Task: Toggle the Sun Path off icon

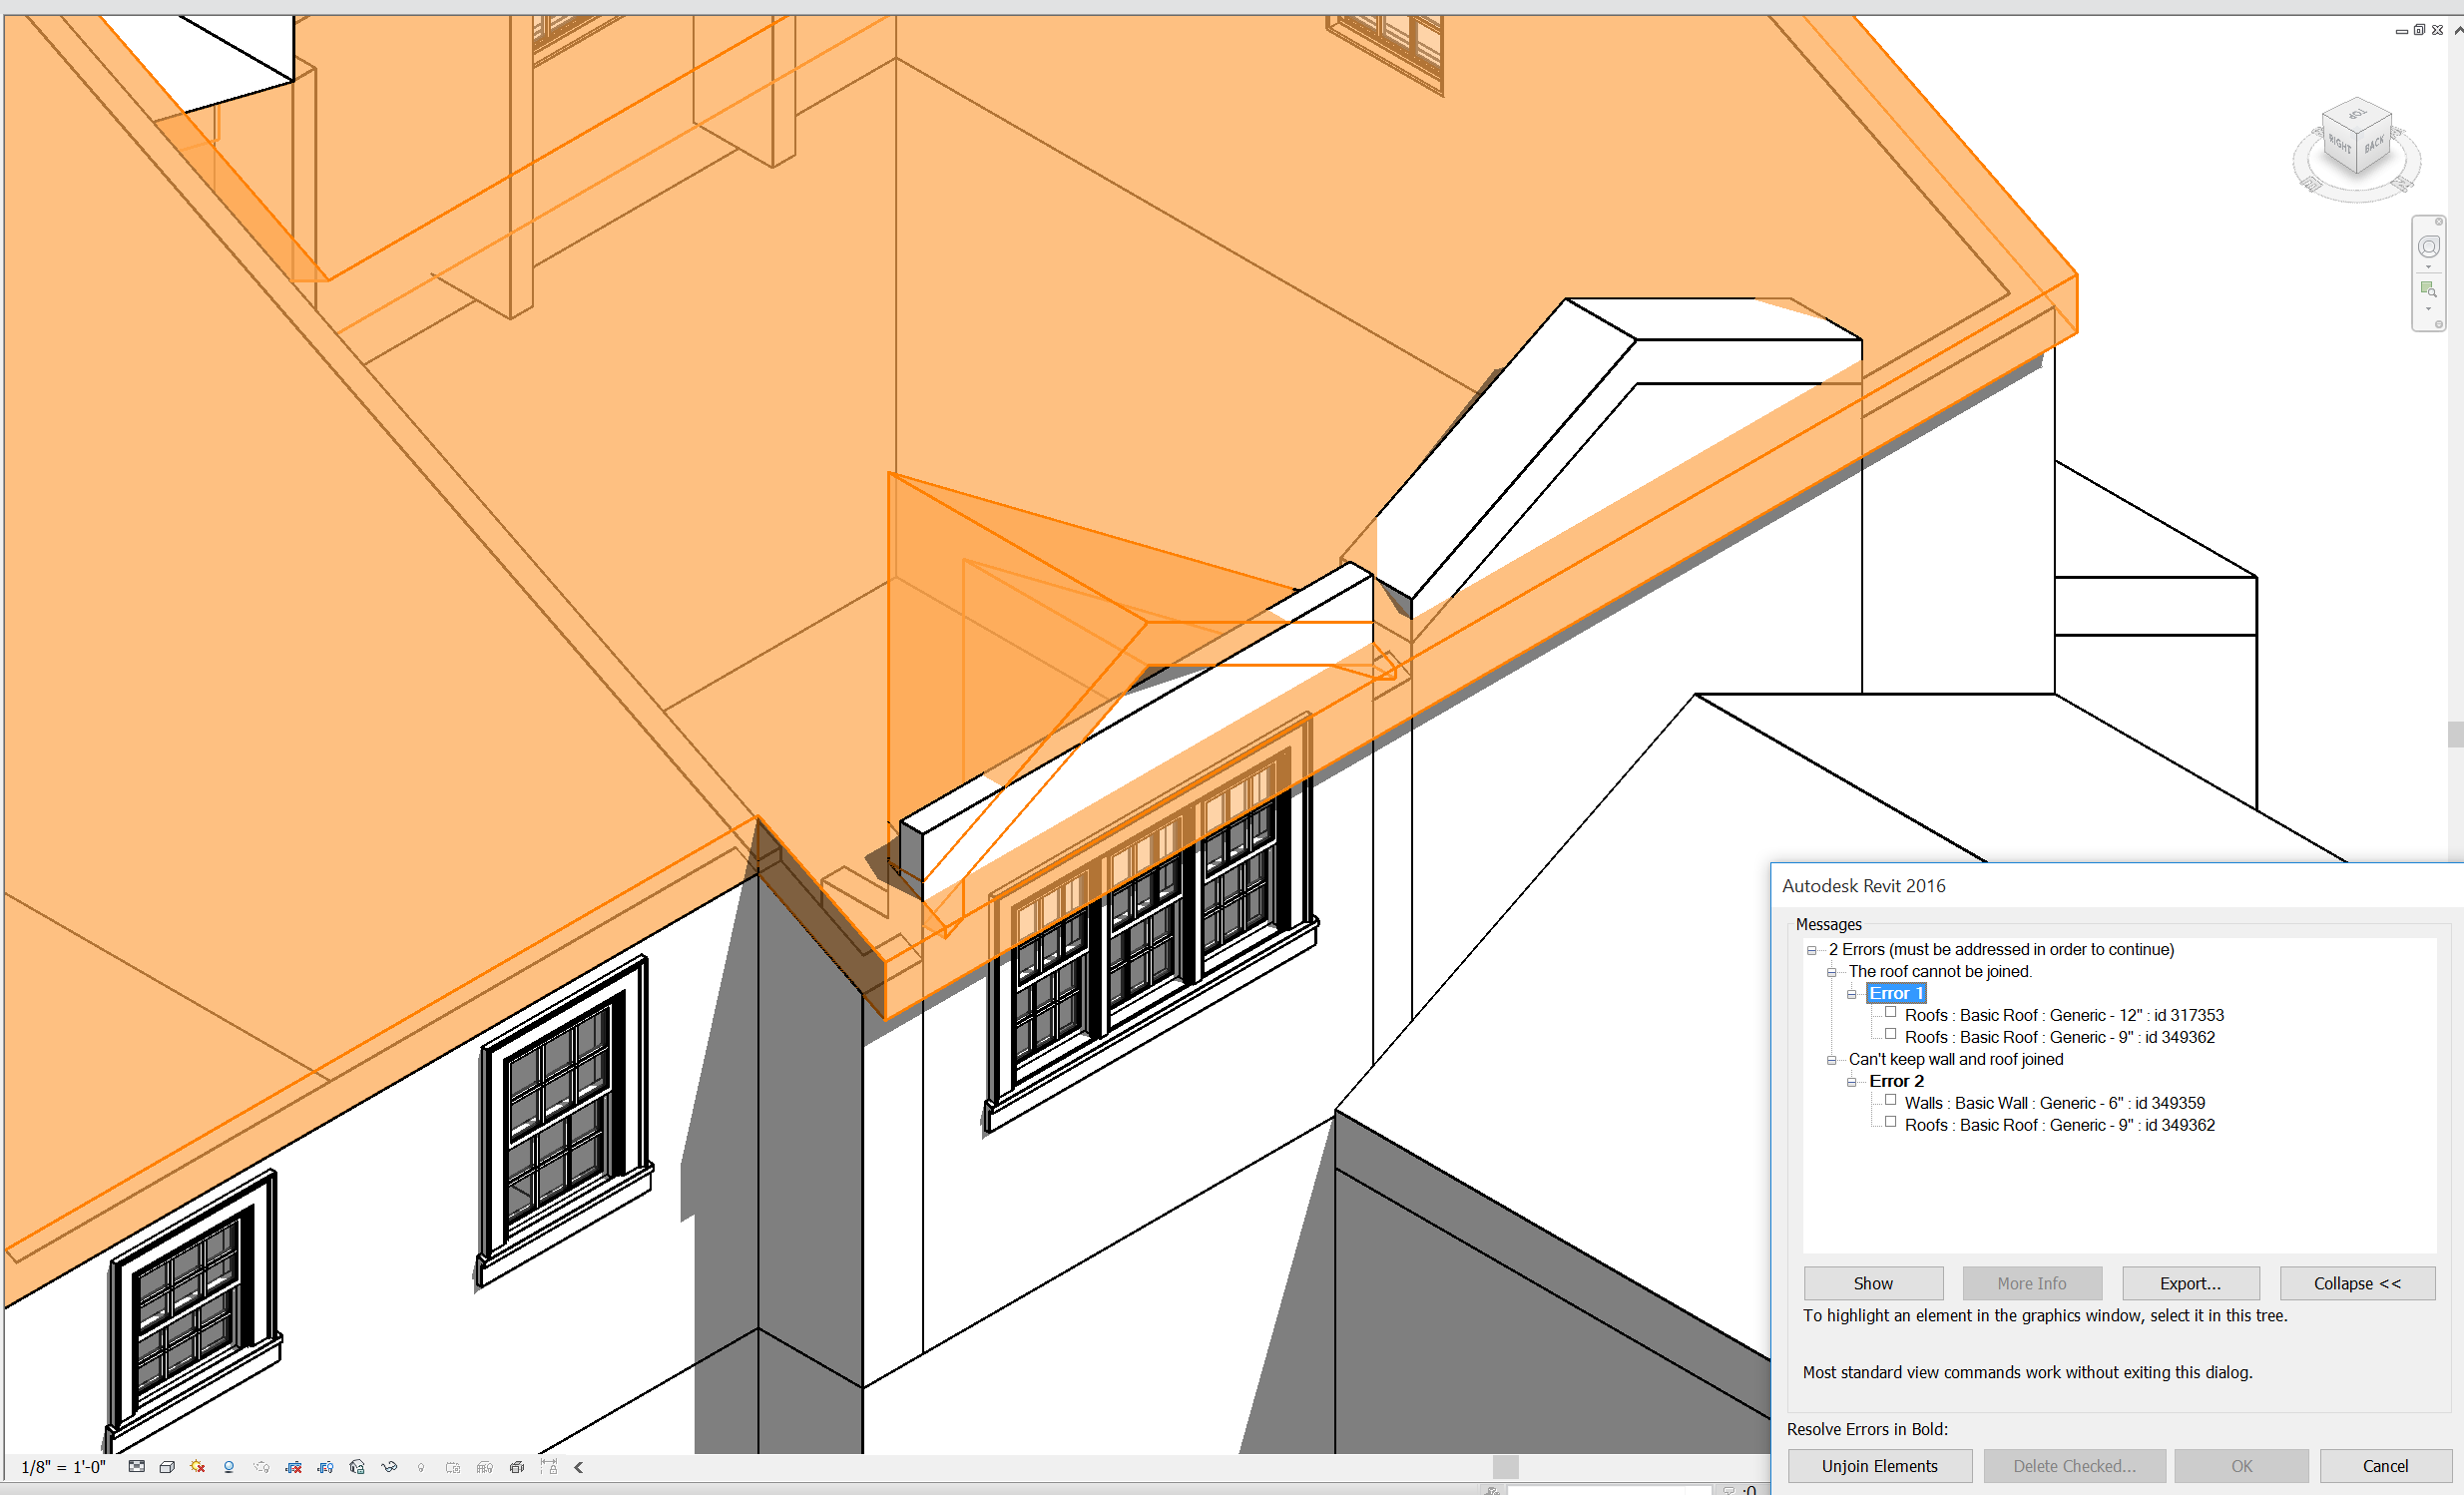Action: tap(198, 1467)
